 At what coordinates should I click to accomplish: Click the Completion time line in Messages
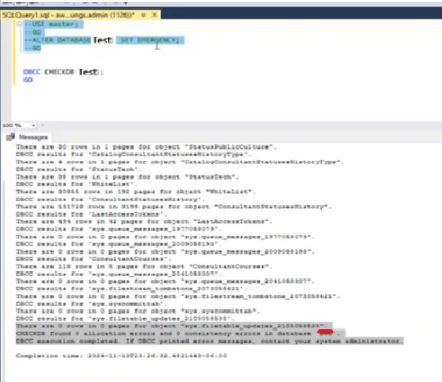[x=121, y=356]
